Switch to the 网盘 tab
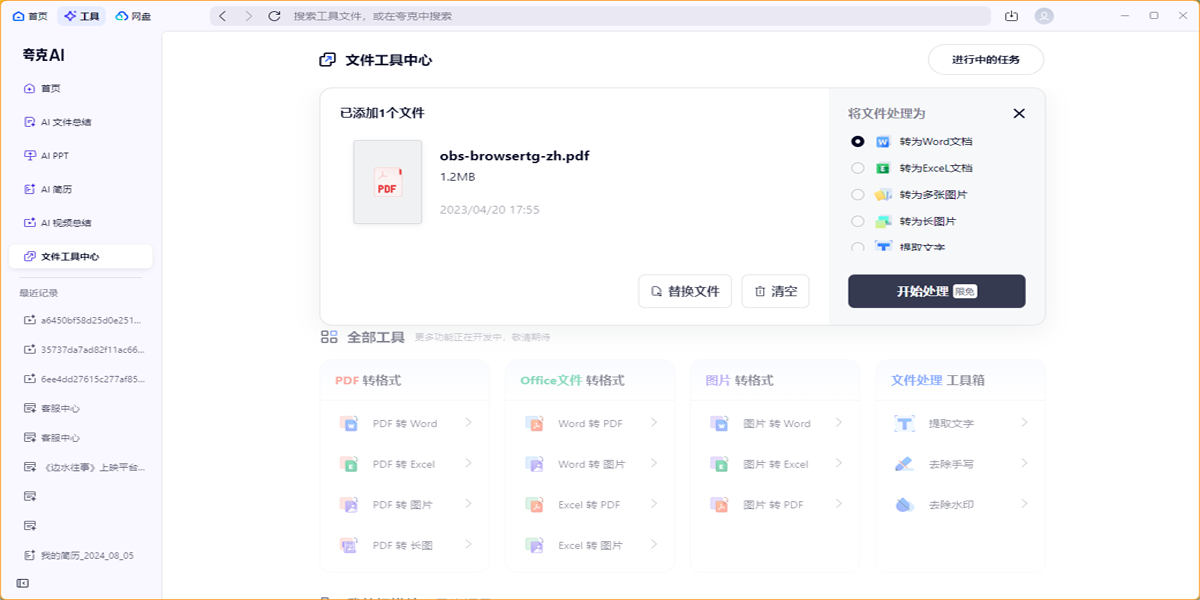Screen dimensions: 1200x600 pyautogui.click(x=135, y=16)
